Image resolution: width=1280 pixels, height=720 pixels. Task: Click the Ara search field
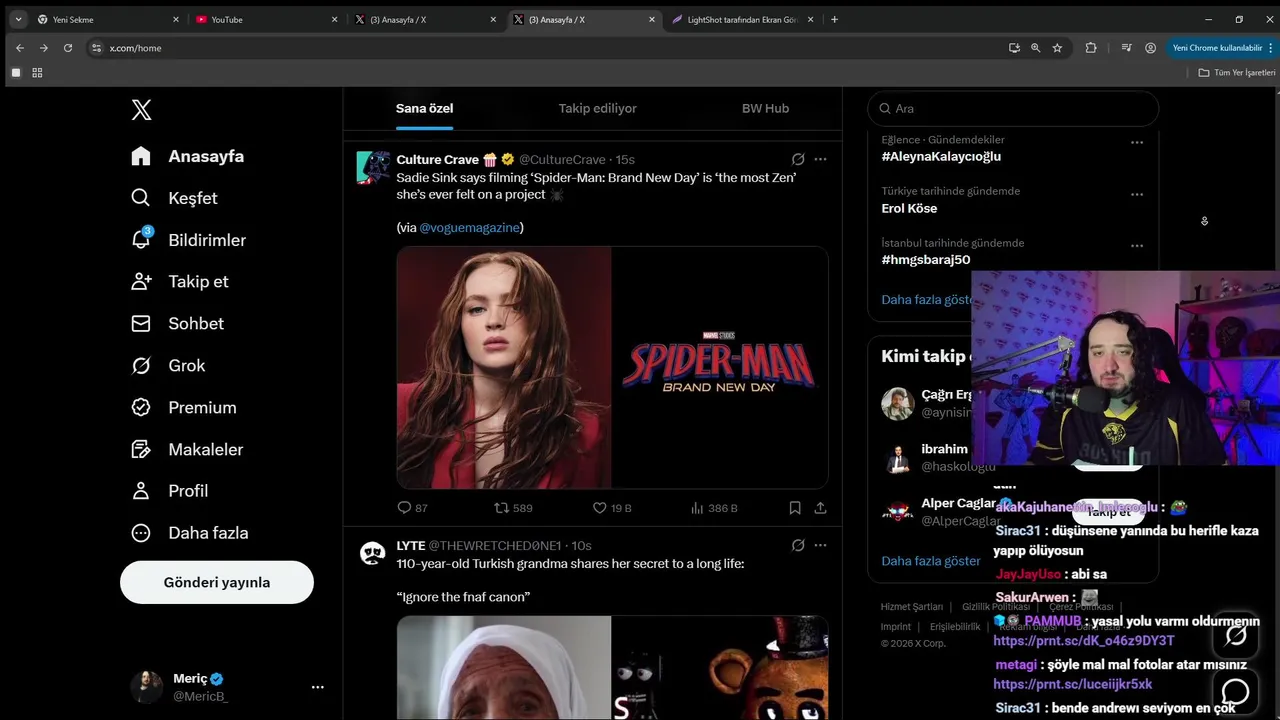click(1013, 108)
